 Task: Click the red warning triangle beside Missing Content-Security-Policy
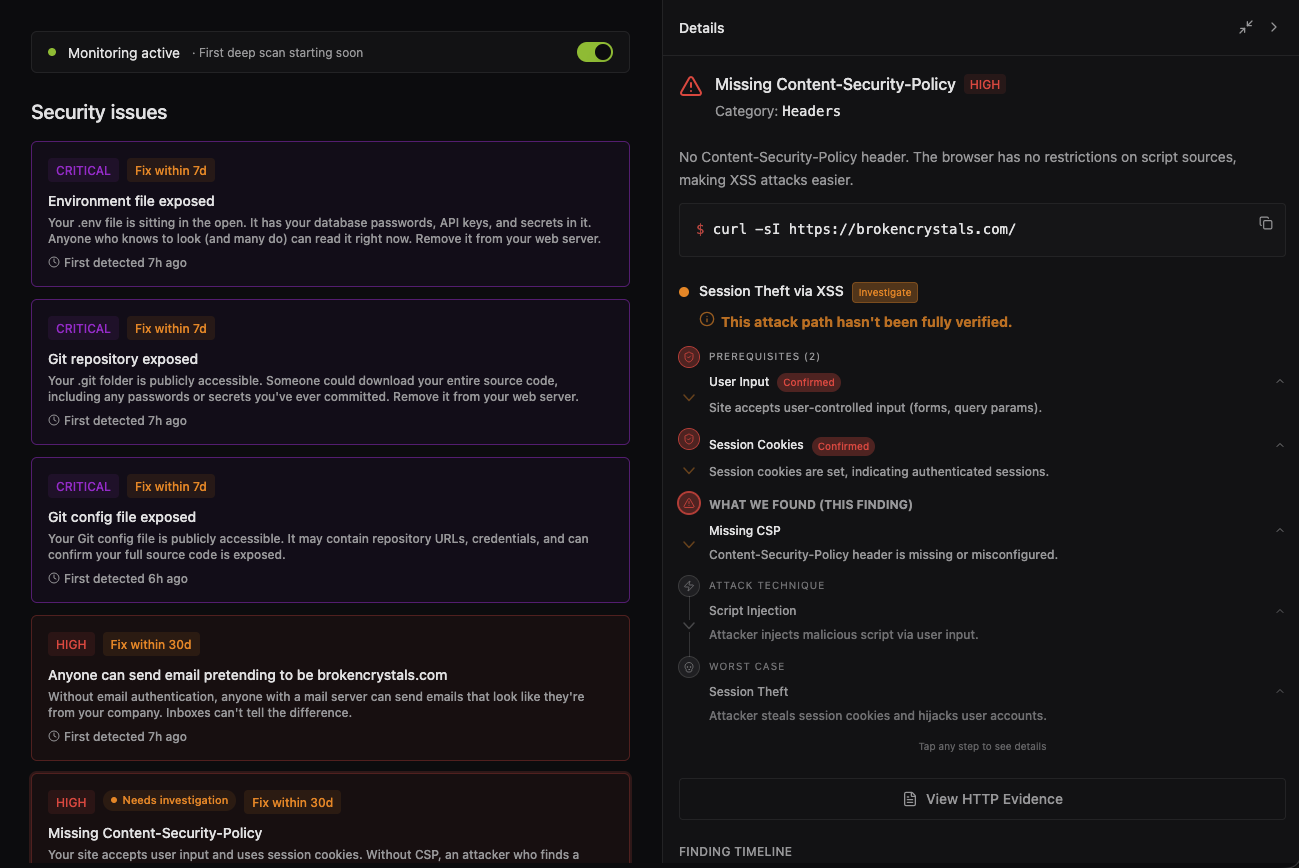pos(690,86)
